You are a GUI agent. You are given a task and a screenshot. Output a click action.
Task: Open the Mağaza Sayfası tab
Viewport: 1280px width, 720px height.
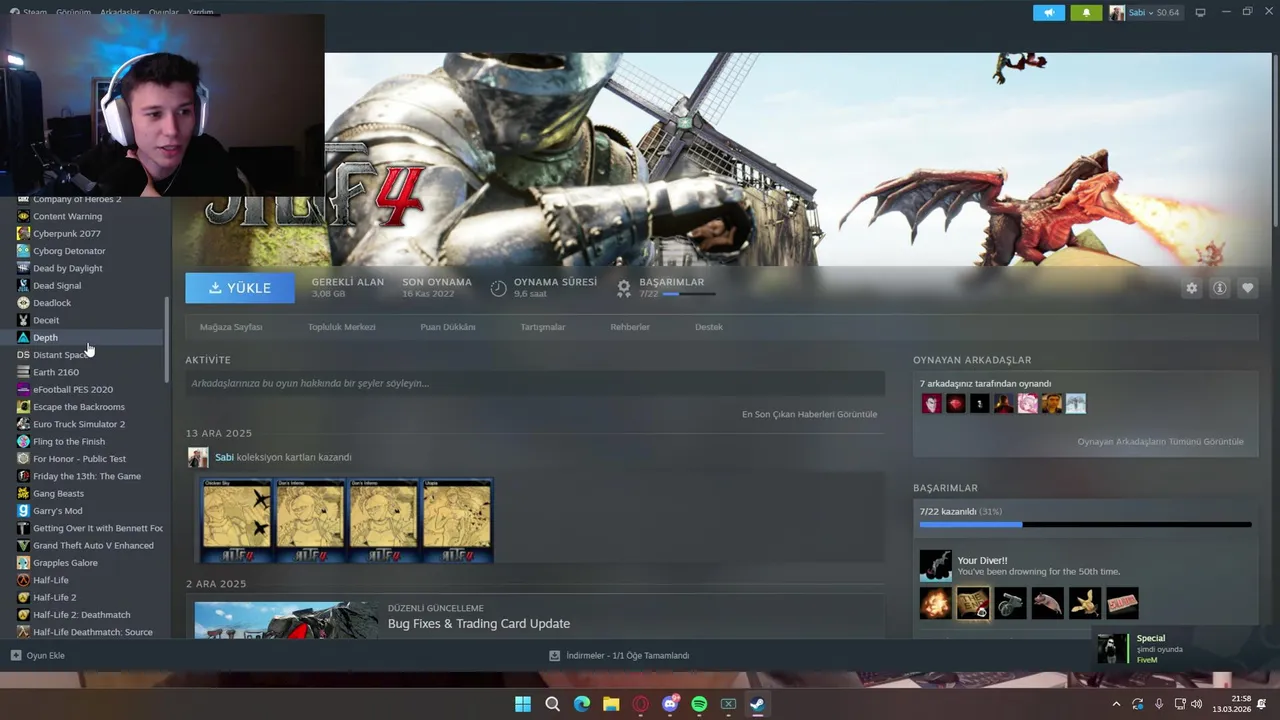click(231, 327)
